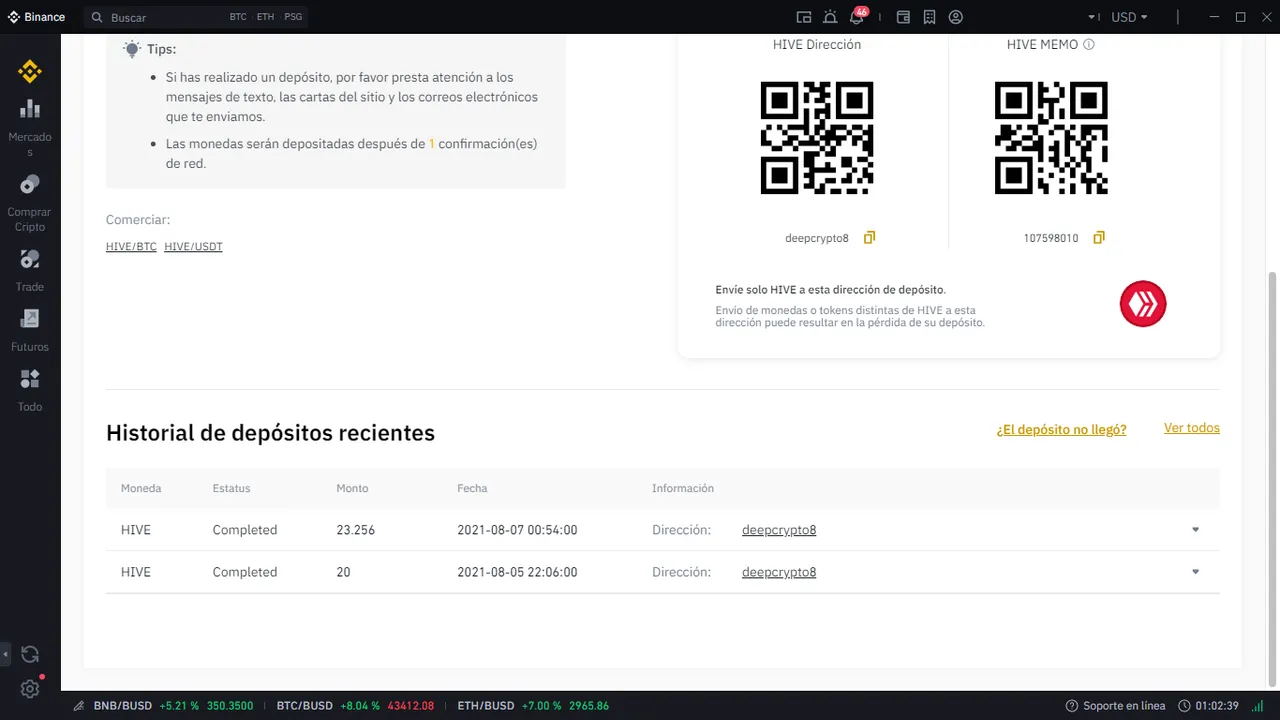This screenshot has height=720, width=1280.
Task: Expand the 2021-08-07 deposit row details
Action: [1195, 530]
